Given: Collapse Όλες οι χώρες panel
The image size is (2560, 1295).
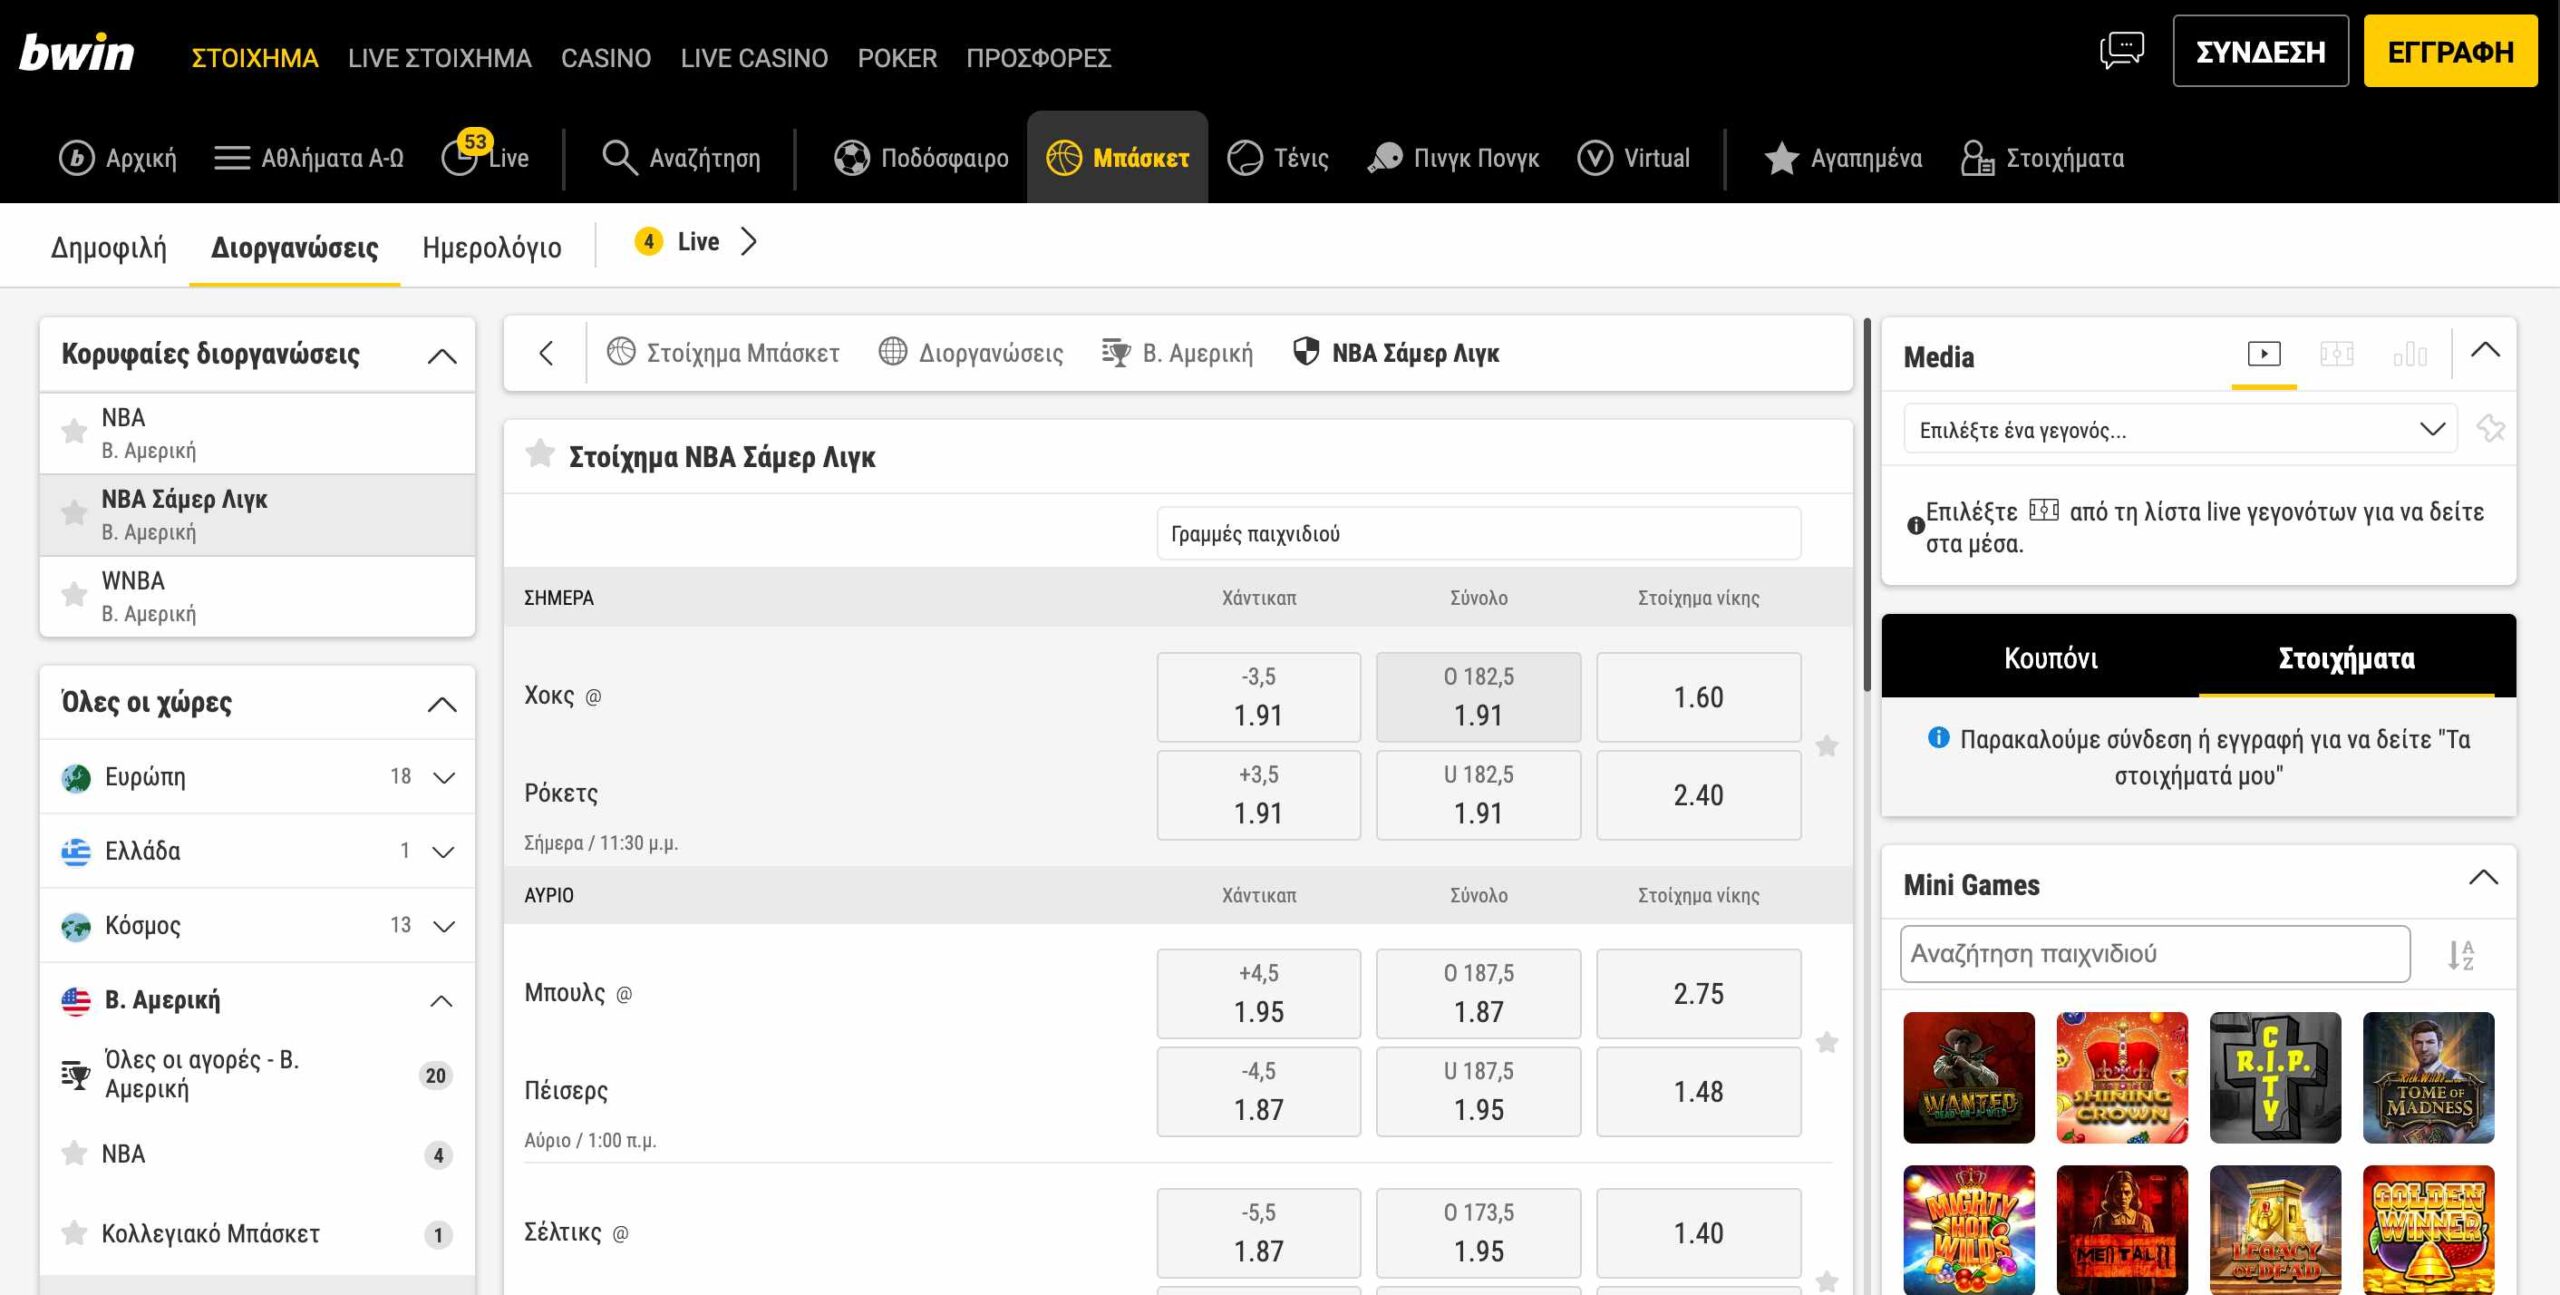Looking at the screenshot, I should [x=442, y=705].
